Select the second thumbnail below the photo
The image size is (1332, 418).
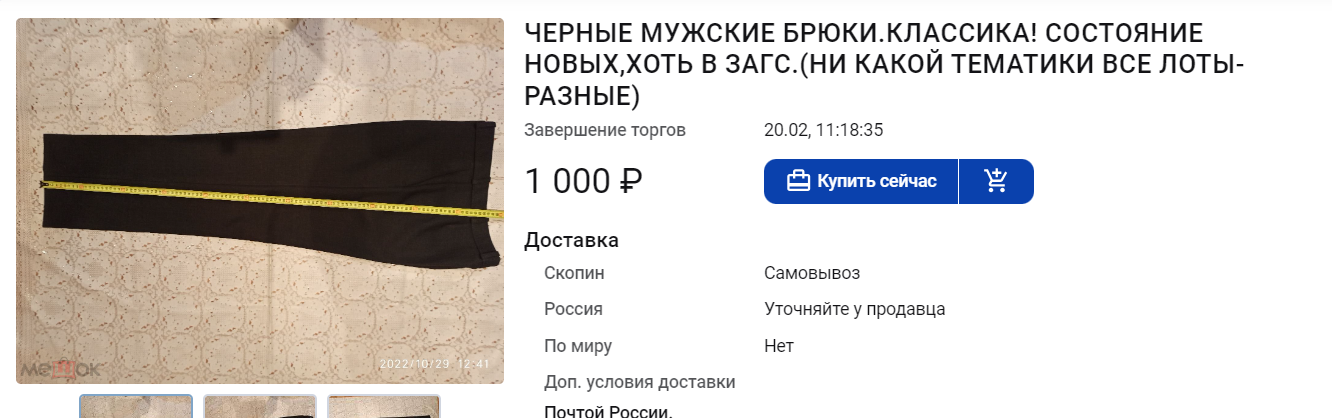point(260,406)
